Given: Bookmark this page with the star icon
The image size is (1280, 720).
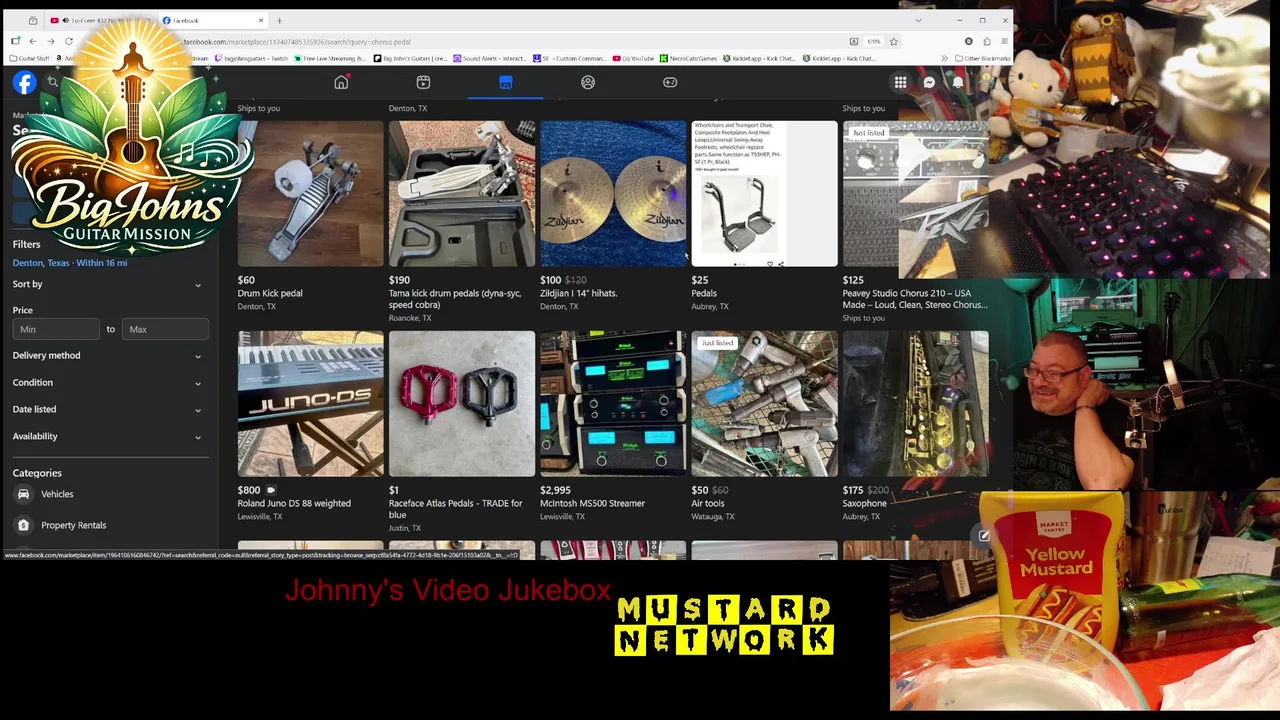Looking at the screenshot, I should pos(894,41).
